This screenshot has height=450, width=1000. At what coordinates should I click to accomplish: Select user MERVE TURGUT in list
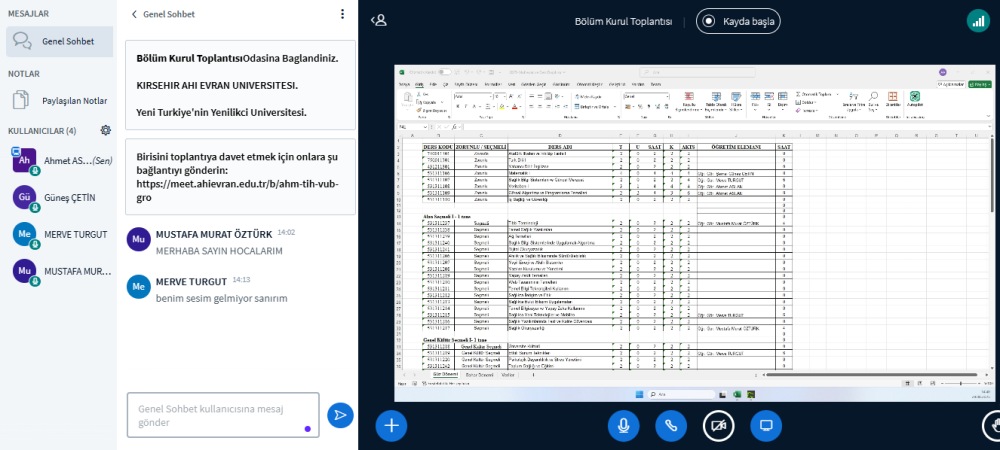tap(75, 234)
